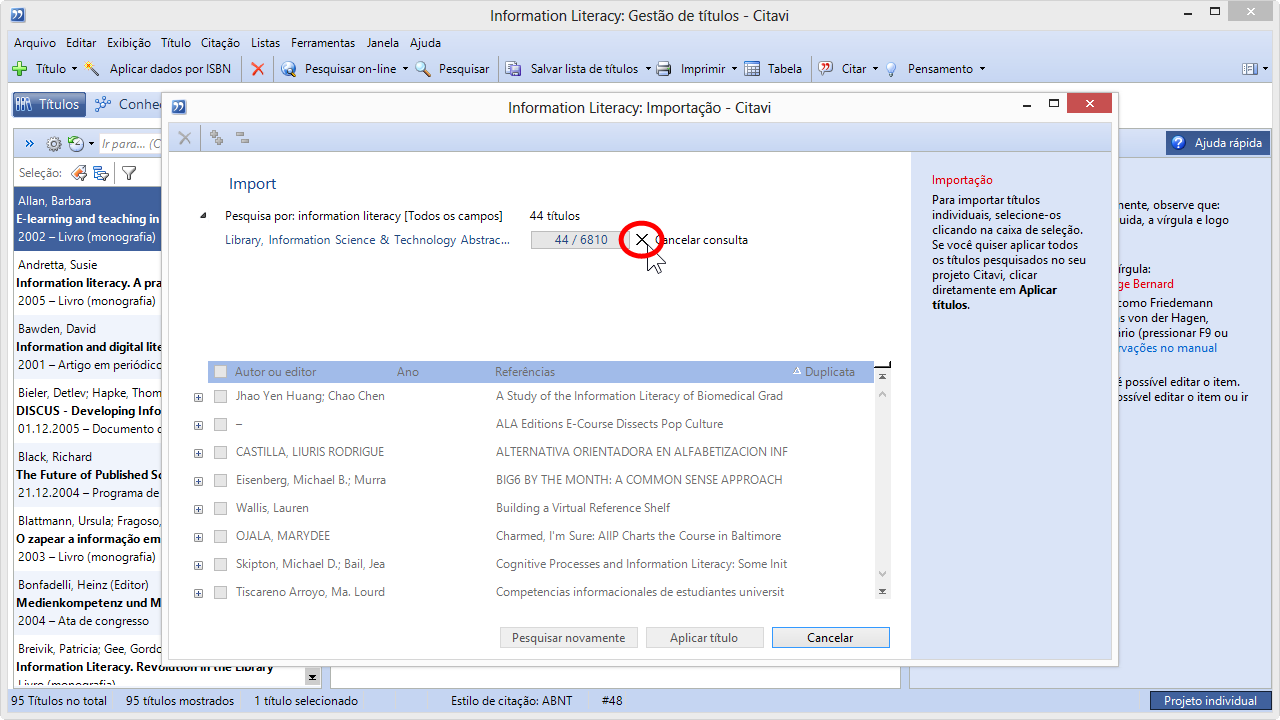Check the box for OJALA, MARYDEE
The image size is (1280, 720).
click(x=221, y=536)
